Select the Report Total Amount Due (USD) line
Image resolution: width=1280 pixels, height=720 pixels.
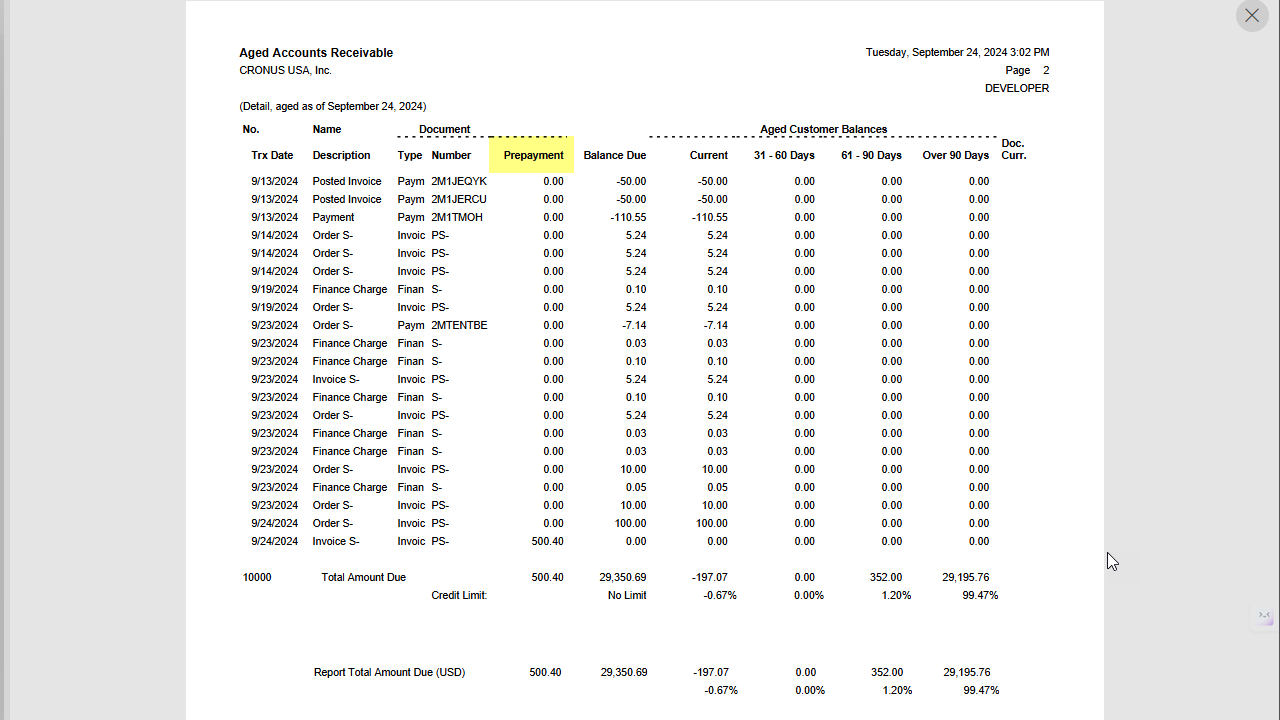coord(389,672)
